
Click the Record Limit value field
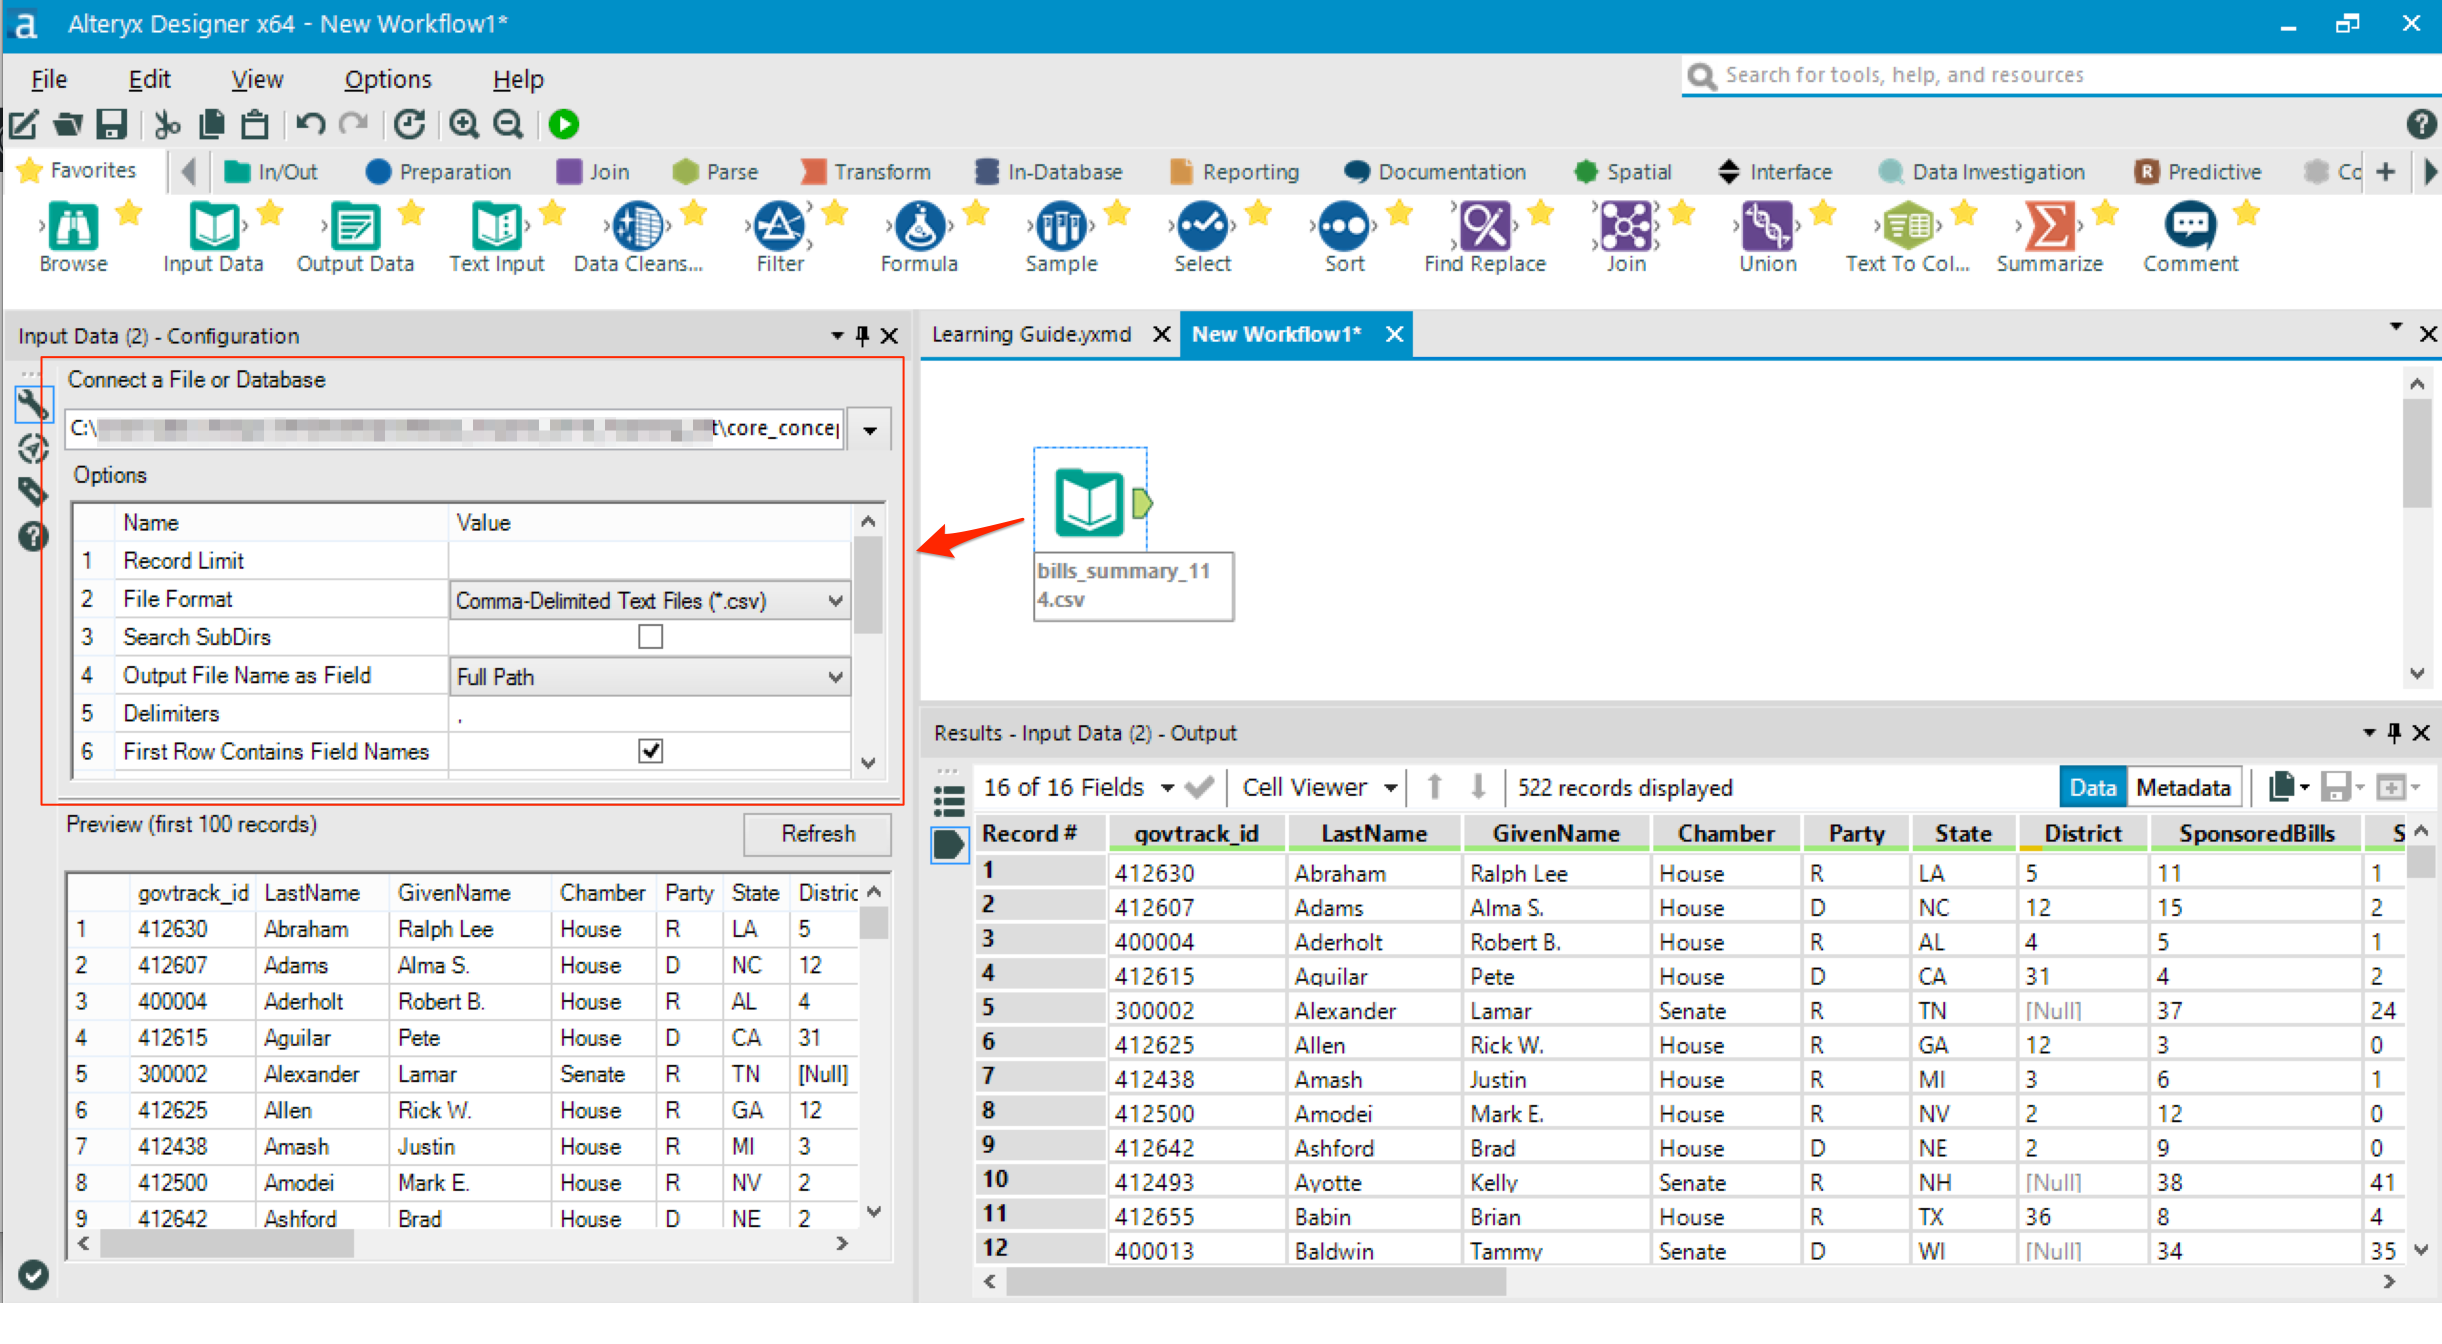[649, 561]
